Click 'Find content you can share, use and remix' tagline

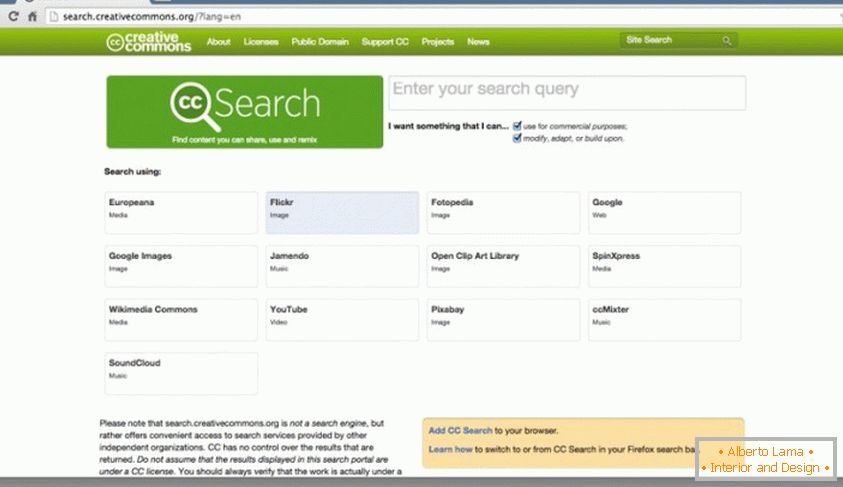pos(245,140)
